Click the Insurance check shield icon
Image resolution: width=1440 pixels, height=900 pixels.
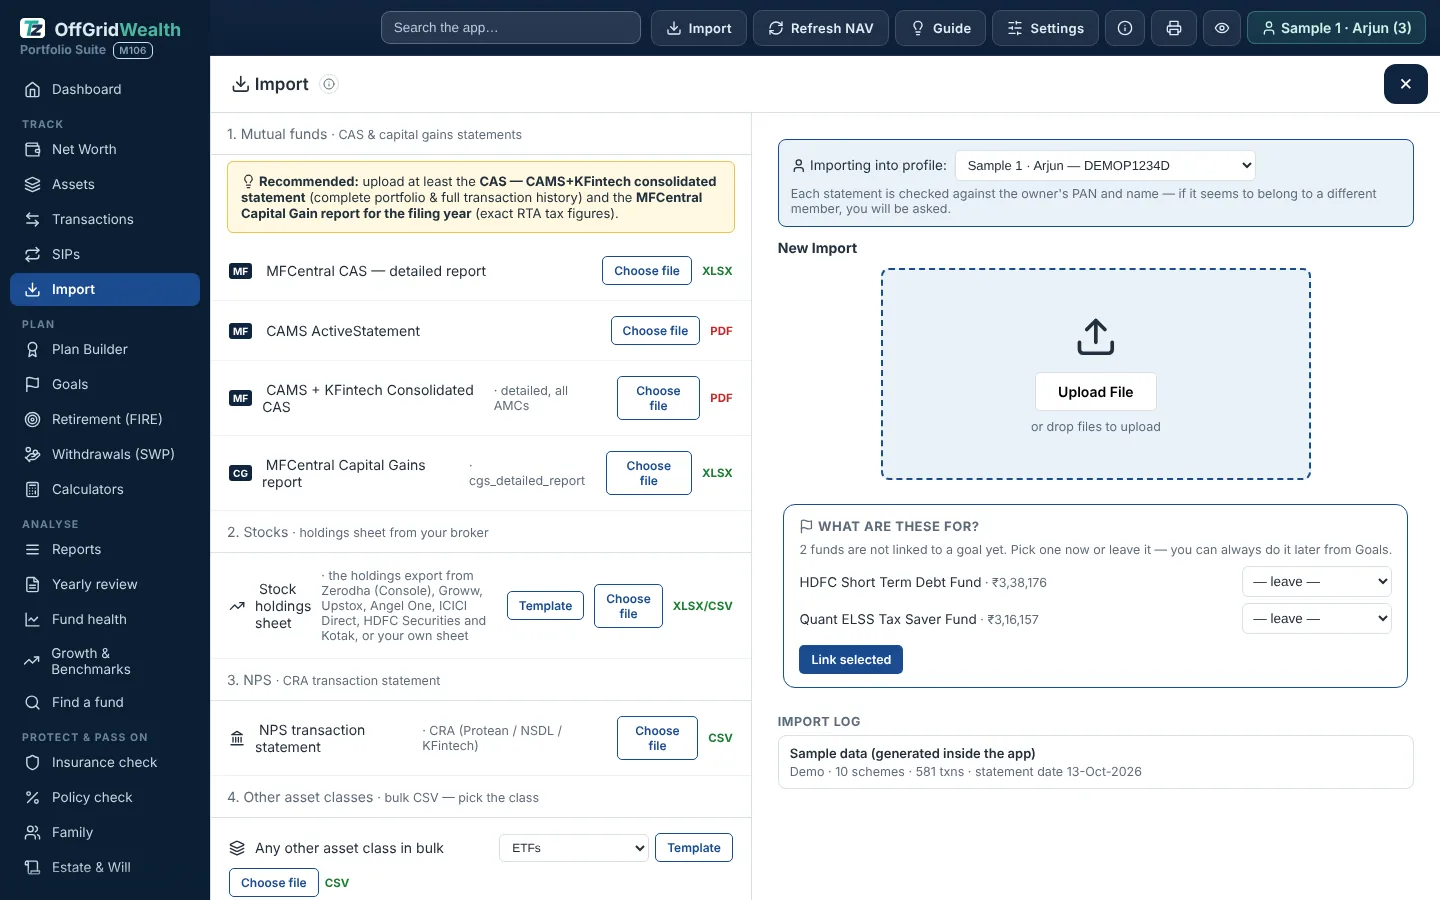pos(33,762)
